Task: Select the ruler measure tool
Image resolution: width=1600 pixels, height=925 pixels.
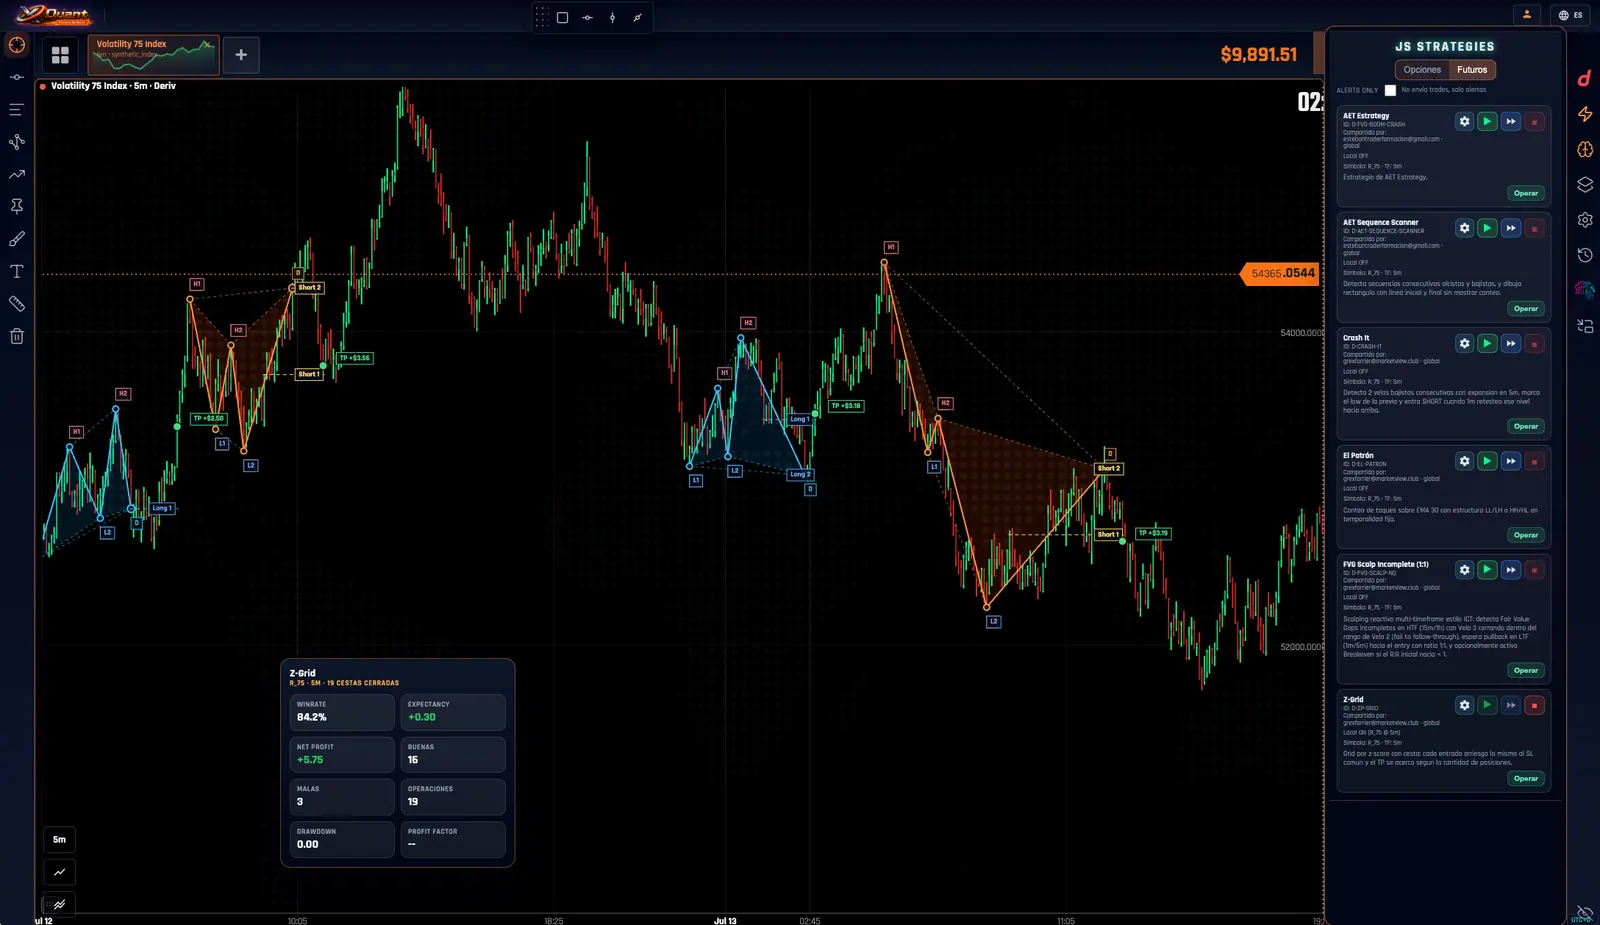Action: (x=17, y=304)
